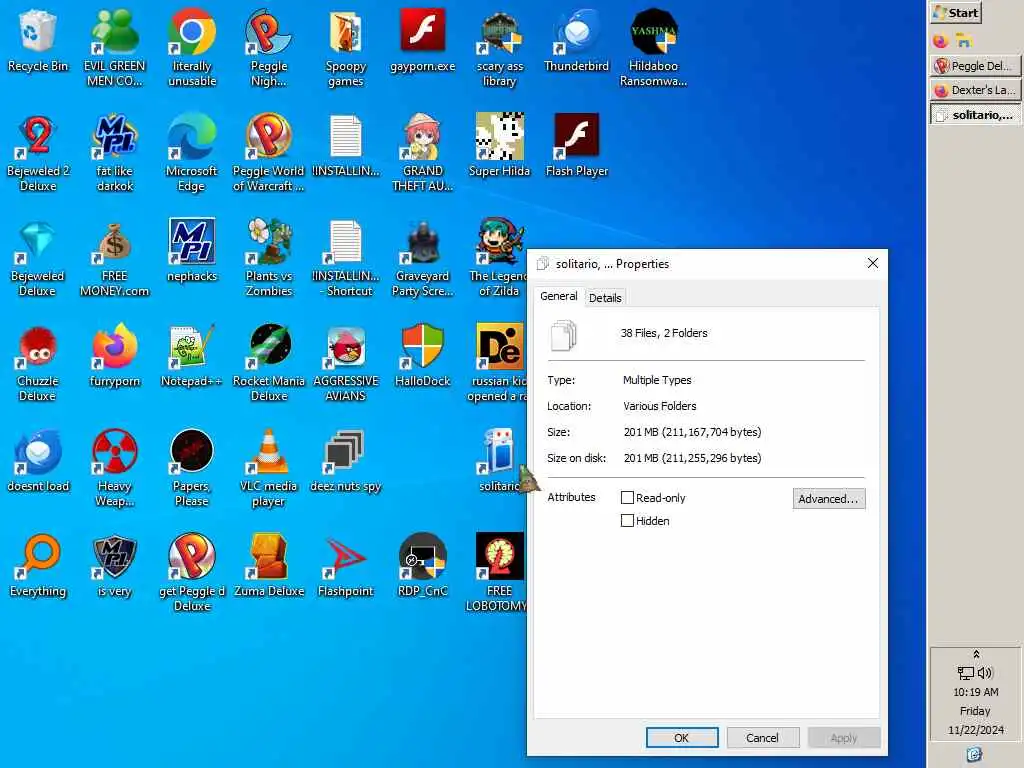Select the Chrome icon labeled literally unusable
The image size is (1024, 768).
pyautogui.click(x=191, y=48)
